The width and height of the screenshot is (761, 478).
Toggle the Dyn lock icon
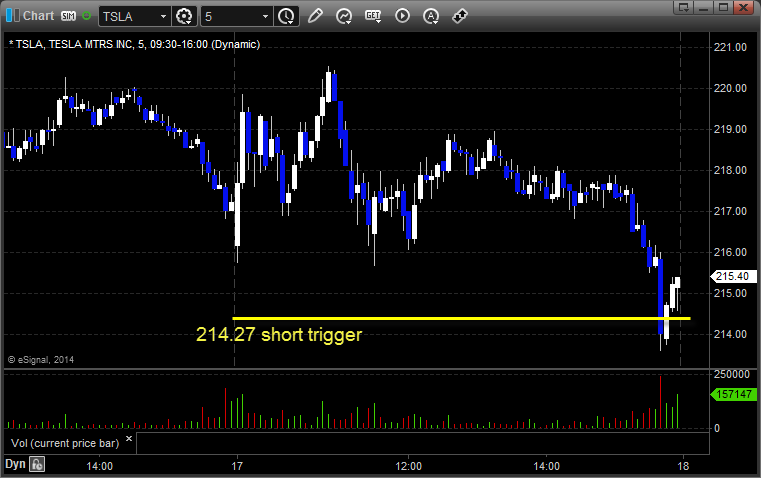(37, 464)
